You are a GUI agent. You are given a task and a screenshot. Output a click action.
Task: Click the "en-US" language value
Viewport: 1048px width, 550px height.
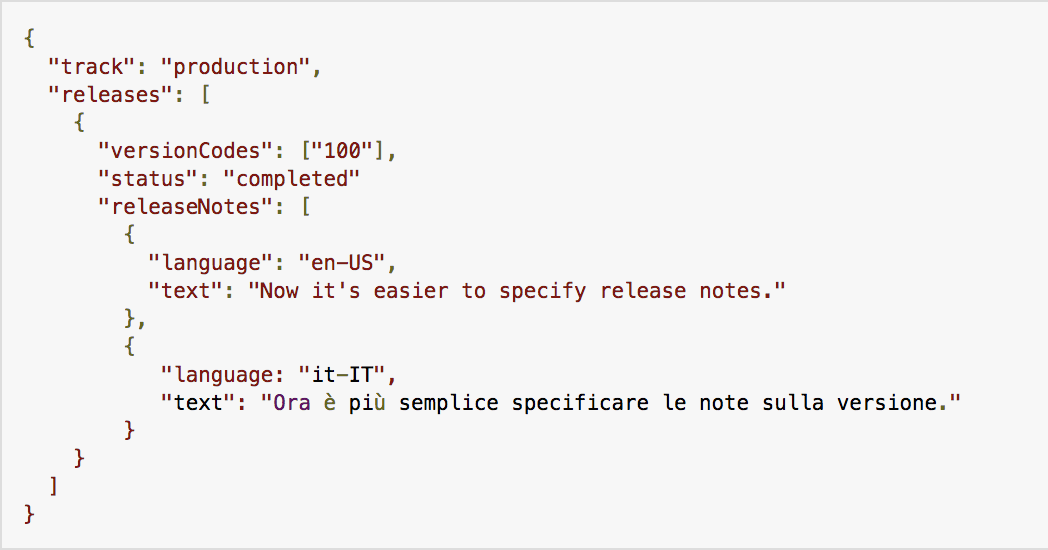click(342, 263)
